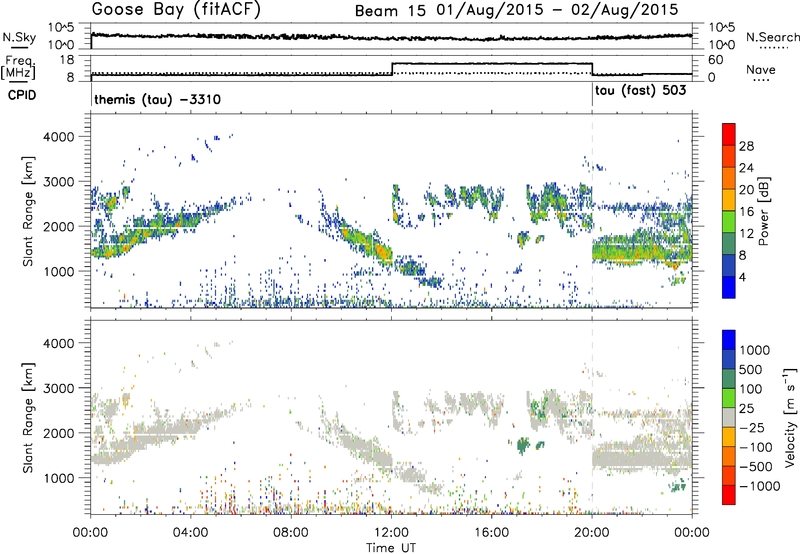The height and width of the screenshot is (554, 800).
Task: Select the Beam 15 date range heading
Action: click(516, 10)
